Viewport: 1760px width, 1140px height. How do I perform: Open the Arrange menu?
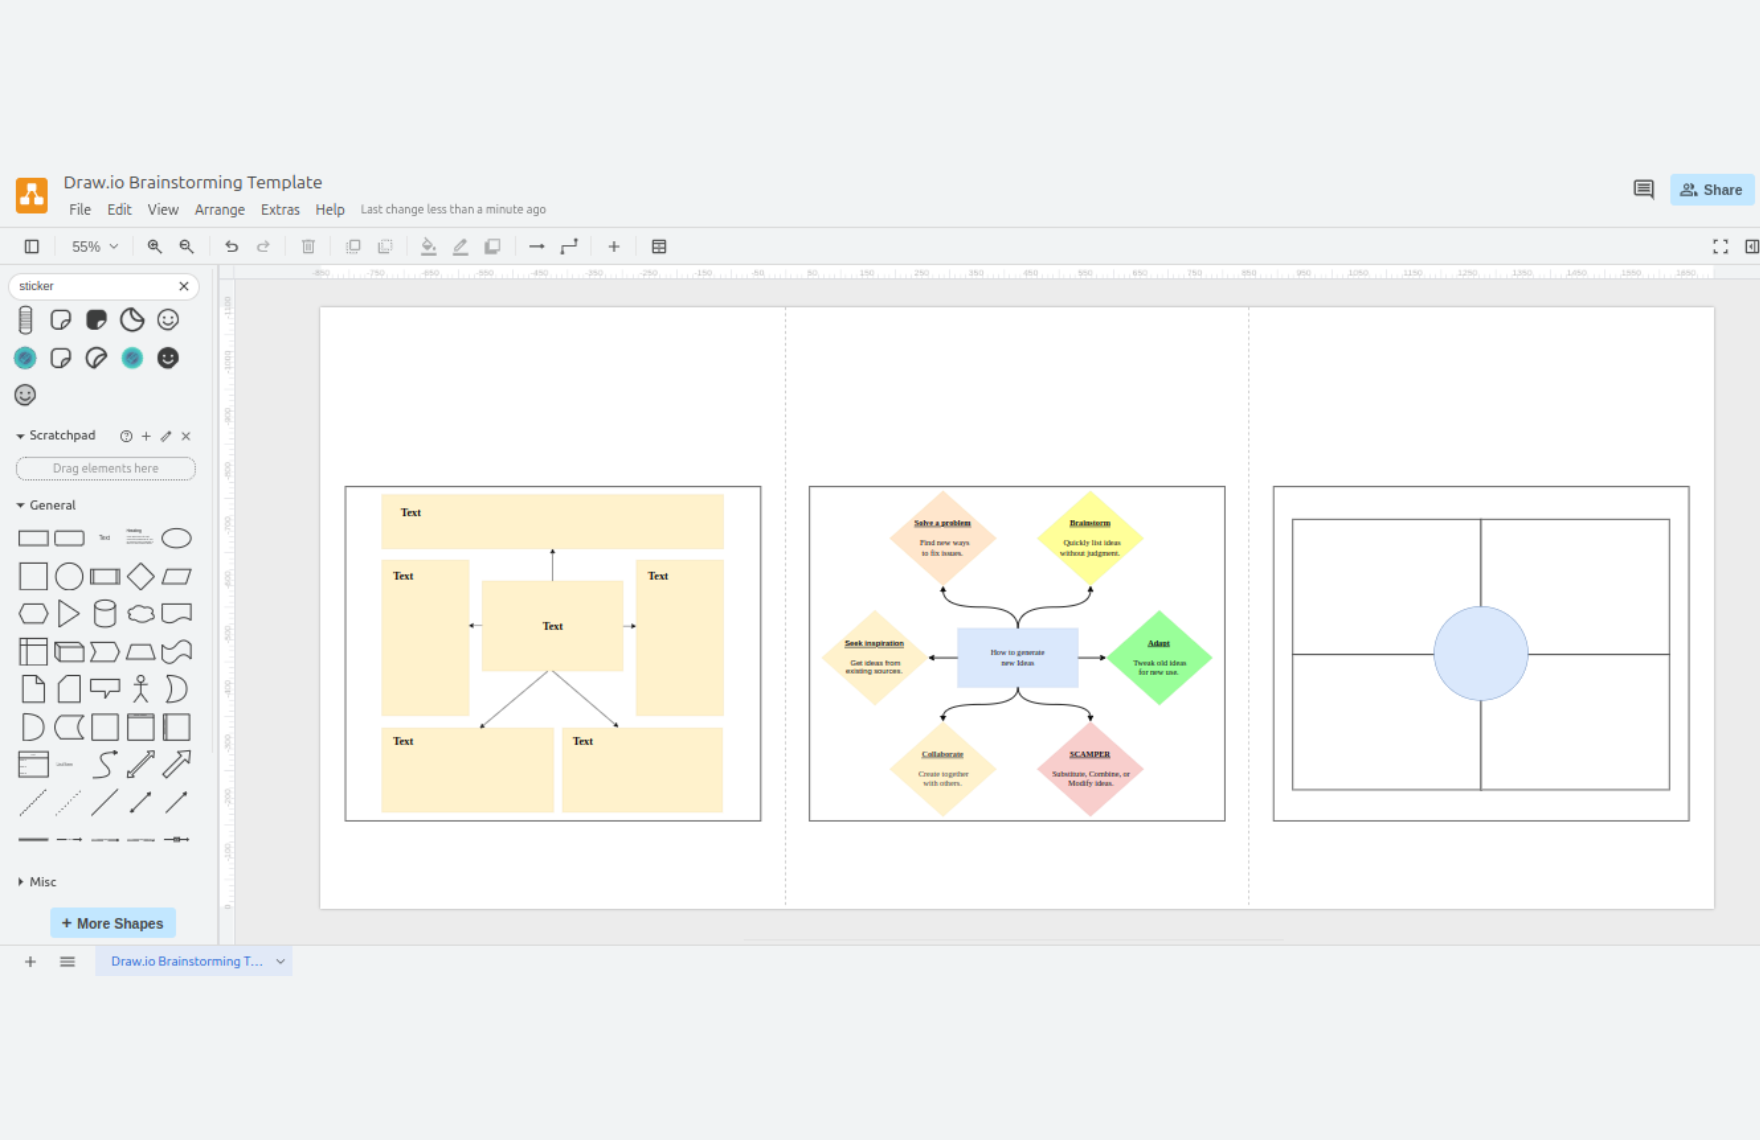(x=219, y=209)
